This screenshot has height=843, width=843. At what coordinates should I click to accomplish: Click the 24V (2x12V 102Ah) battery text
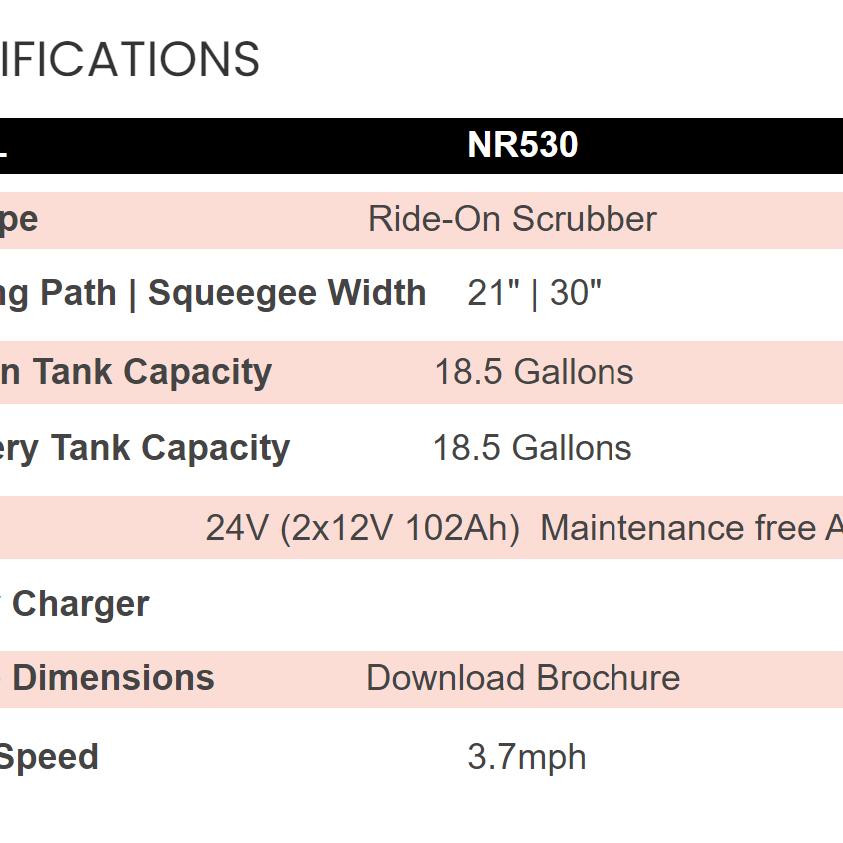pos(362,528)
